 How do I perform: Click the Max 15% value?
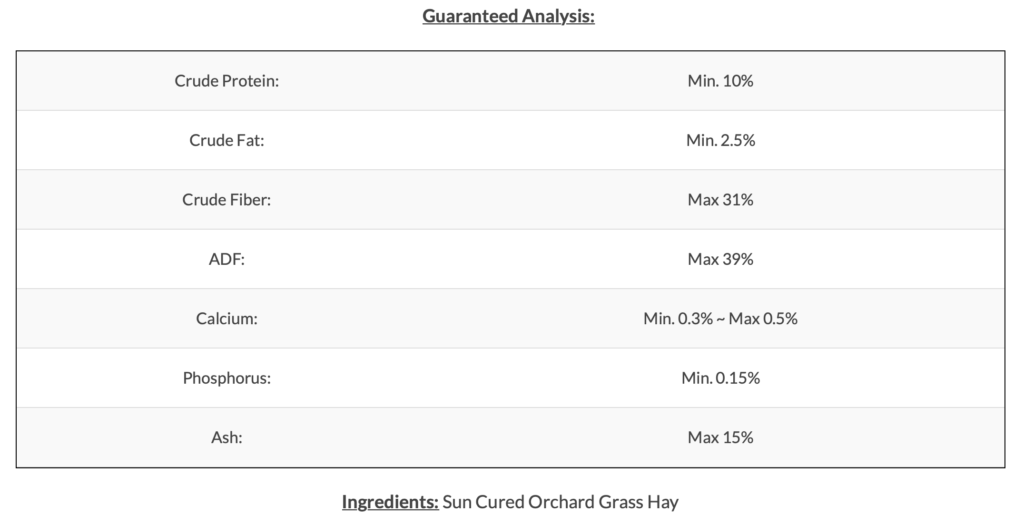click(720, 437)
